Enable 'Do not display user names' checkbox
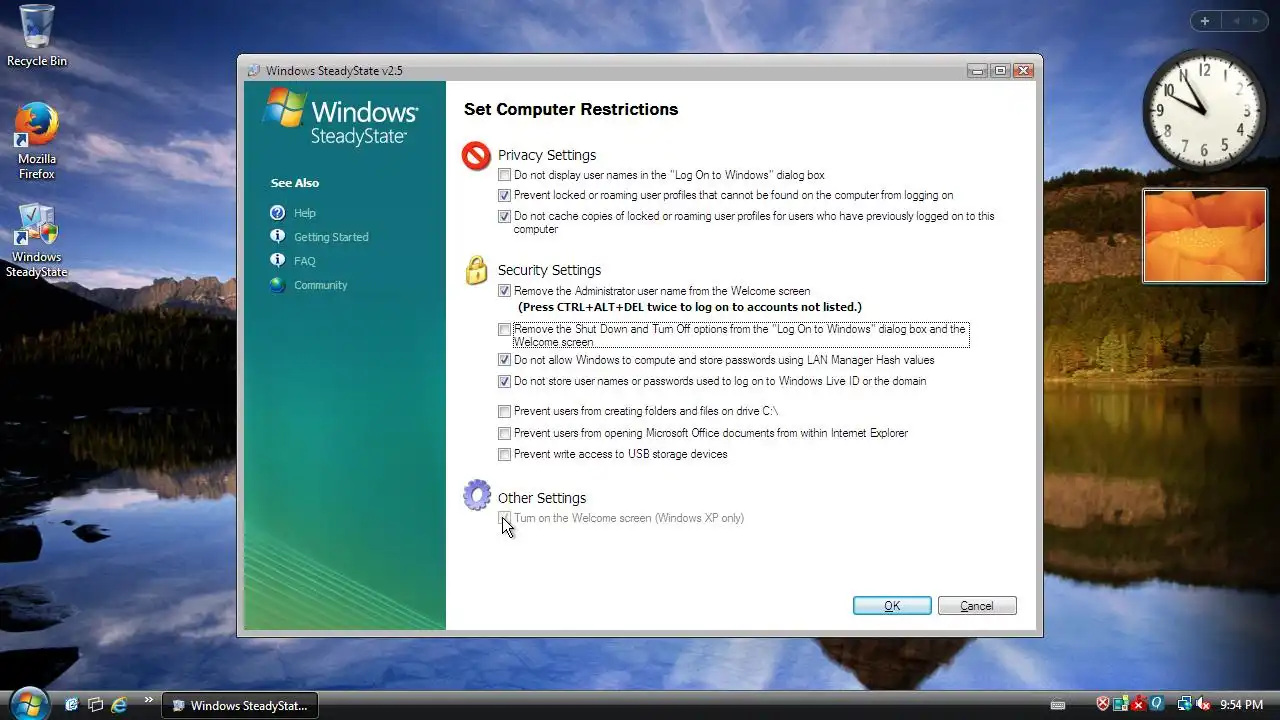 (505, 175)
